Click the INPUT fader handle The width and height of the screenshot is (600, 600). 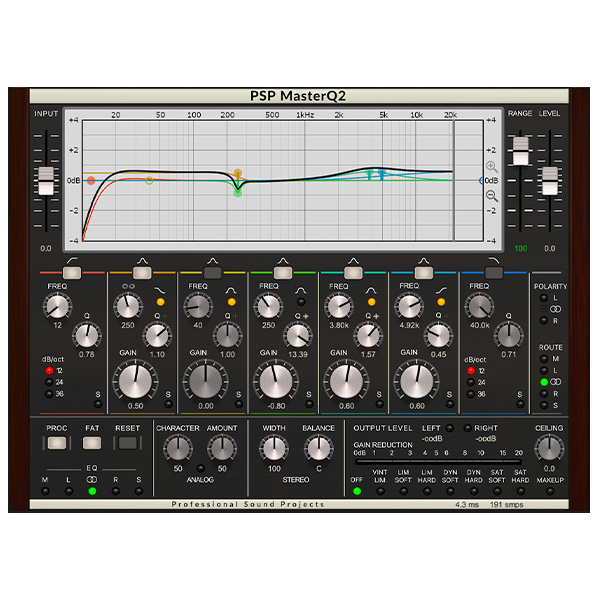pos(46,181)
